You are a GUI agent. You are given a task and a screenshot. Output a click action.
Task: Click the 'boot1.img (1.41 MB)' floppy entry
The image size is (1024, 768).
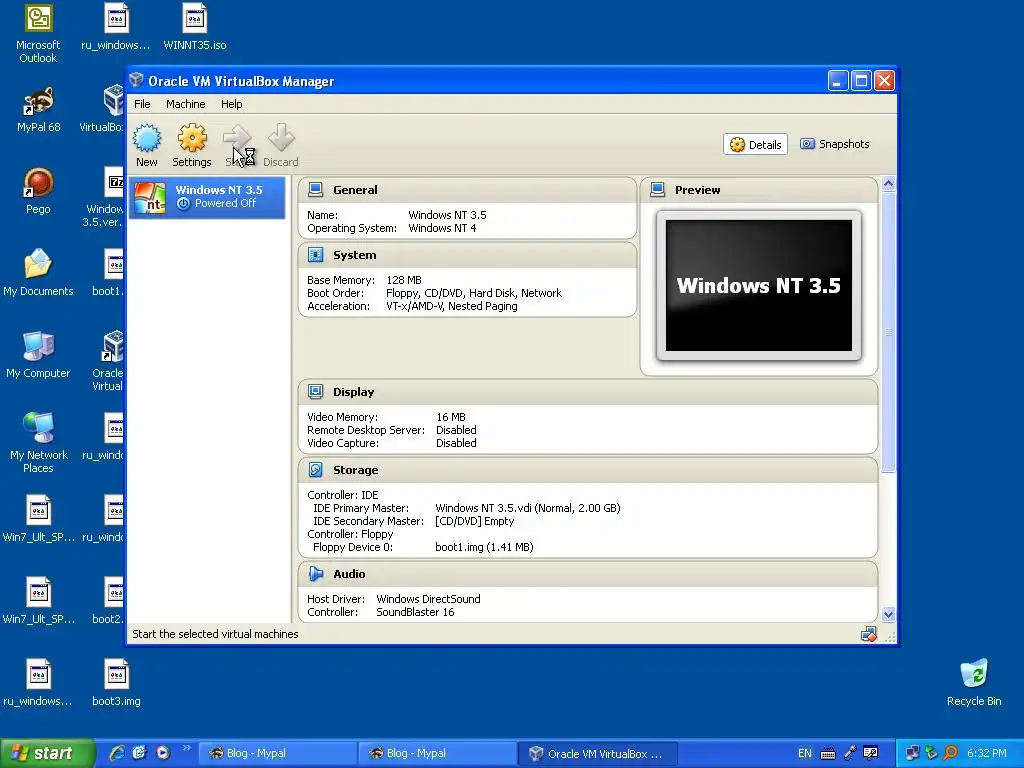[484, 547]
